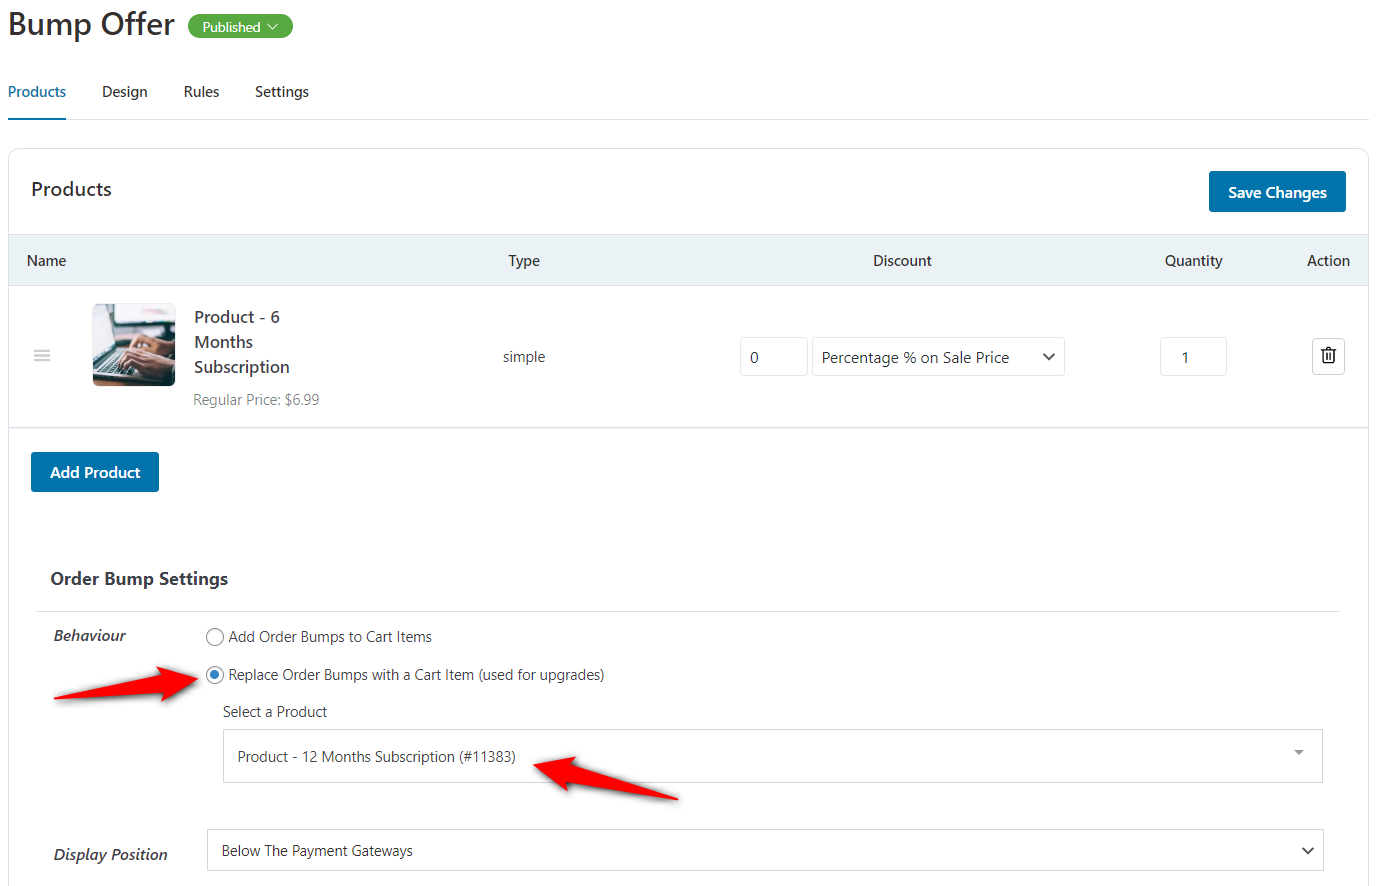Open the Settings tab
The image size is (1376, 886).
282,92
